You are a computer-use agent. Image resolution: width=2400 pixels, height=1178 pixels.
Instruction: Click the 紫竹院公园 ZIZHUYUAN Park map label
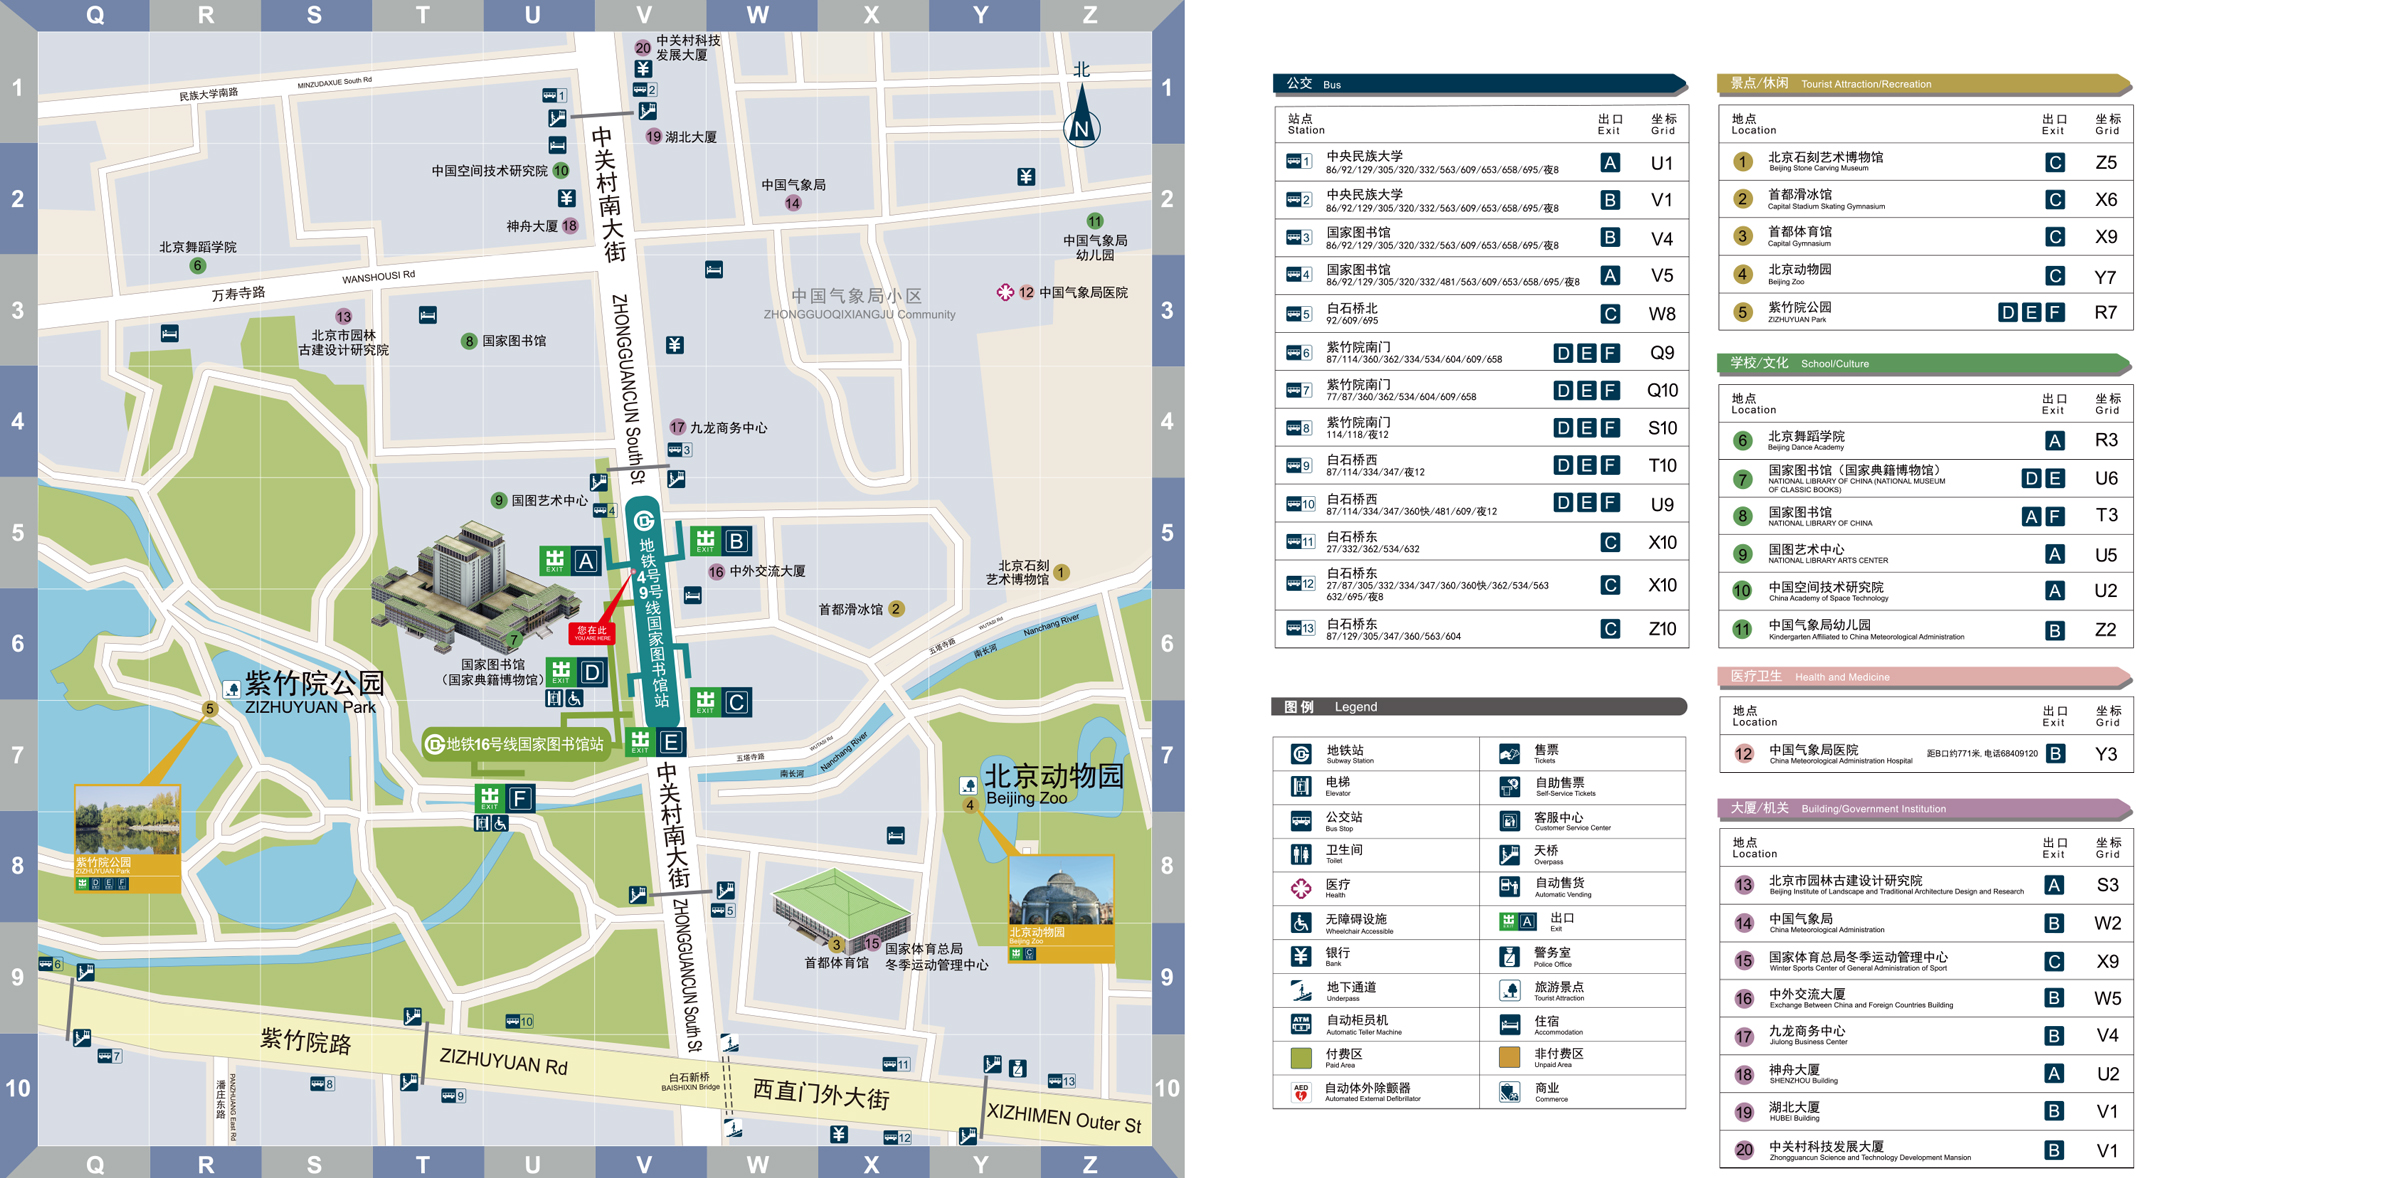tap(314, 693)
